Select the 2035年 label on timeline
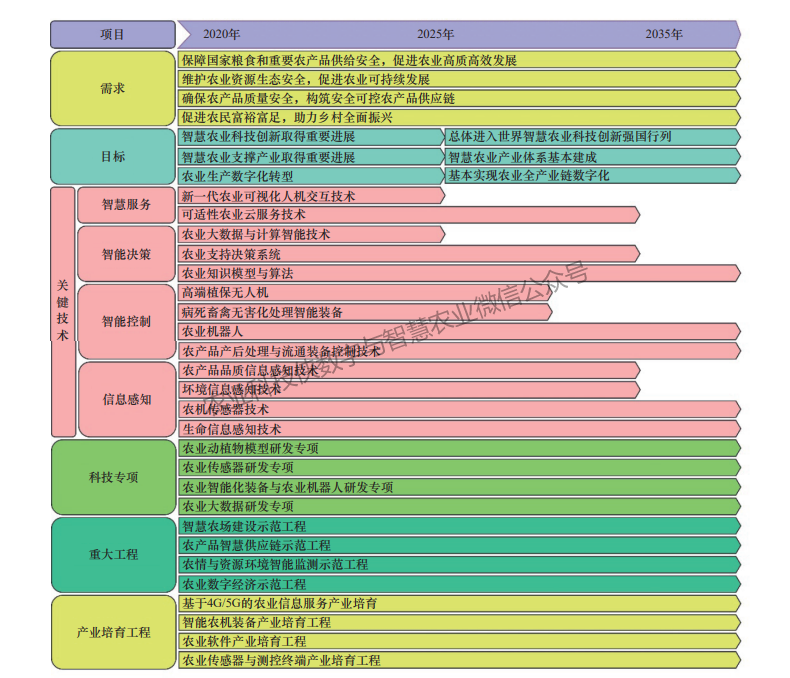790x678 pixels. tap(664, 34)
